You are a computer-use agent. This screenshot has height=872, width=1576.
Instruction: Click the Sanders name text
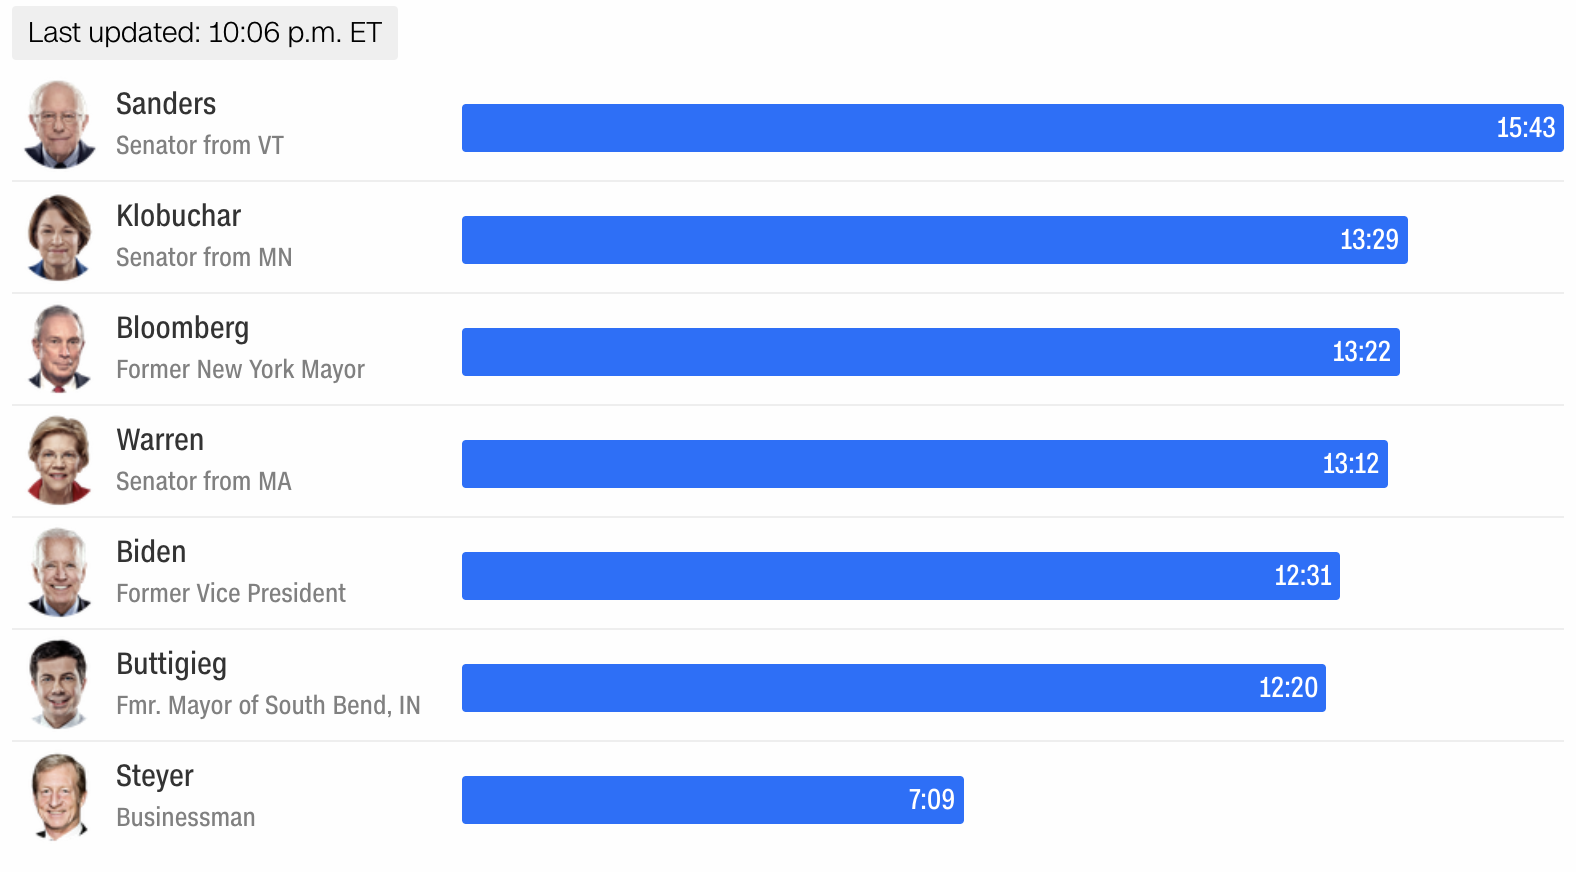tap(166, 104)
